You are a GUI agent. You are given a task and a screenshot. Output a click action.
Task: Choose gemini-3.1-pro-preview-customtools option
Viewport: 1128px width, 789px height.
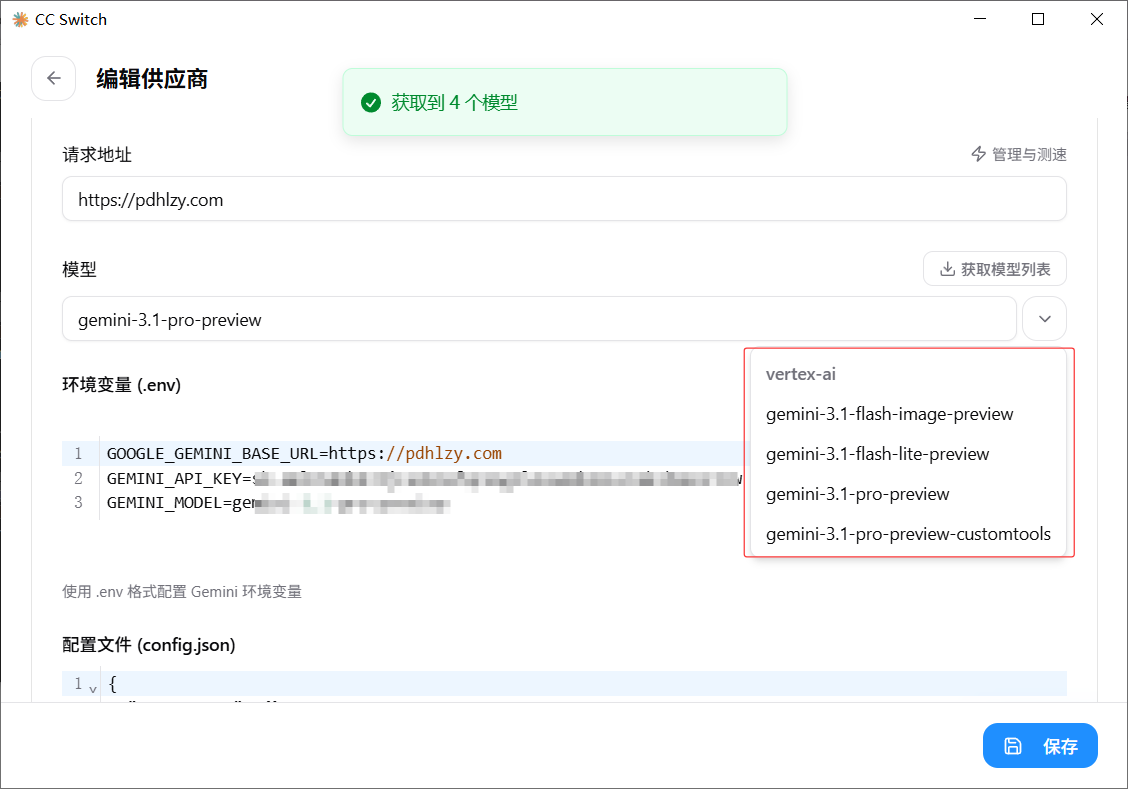pos(908,534)
